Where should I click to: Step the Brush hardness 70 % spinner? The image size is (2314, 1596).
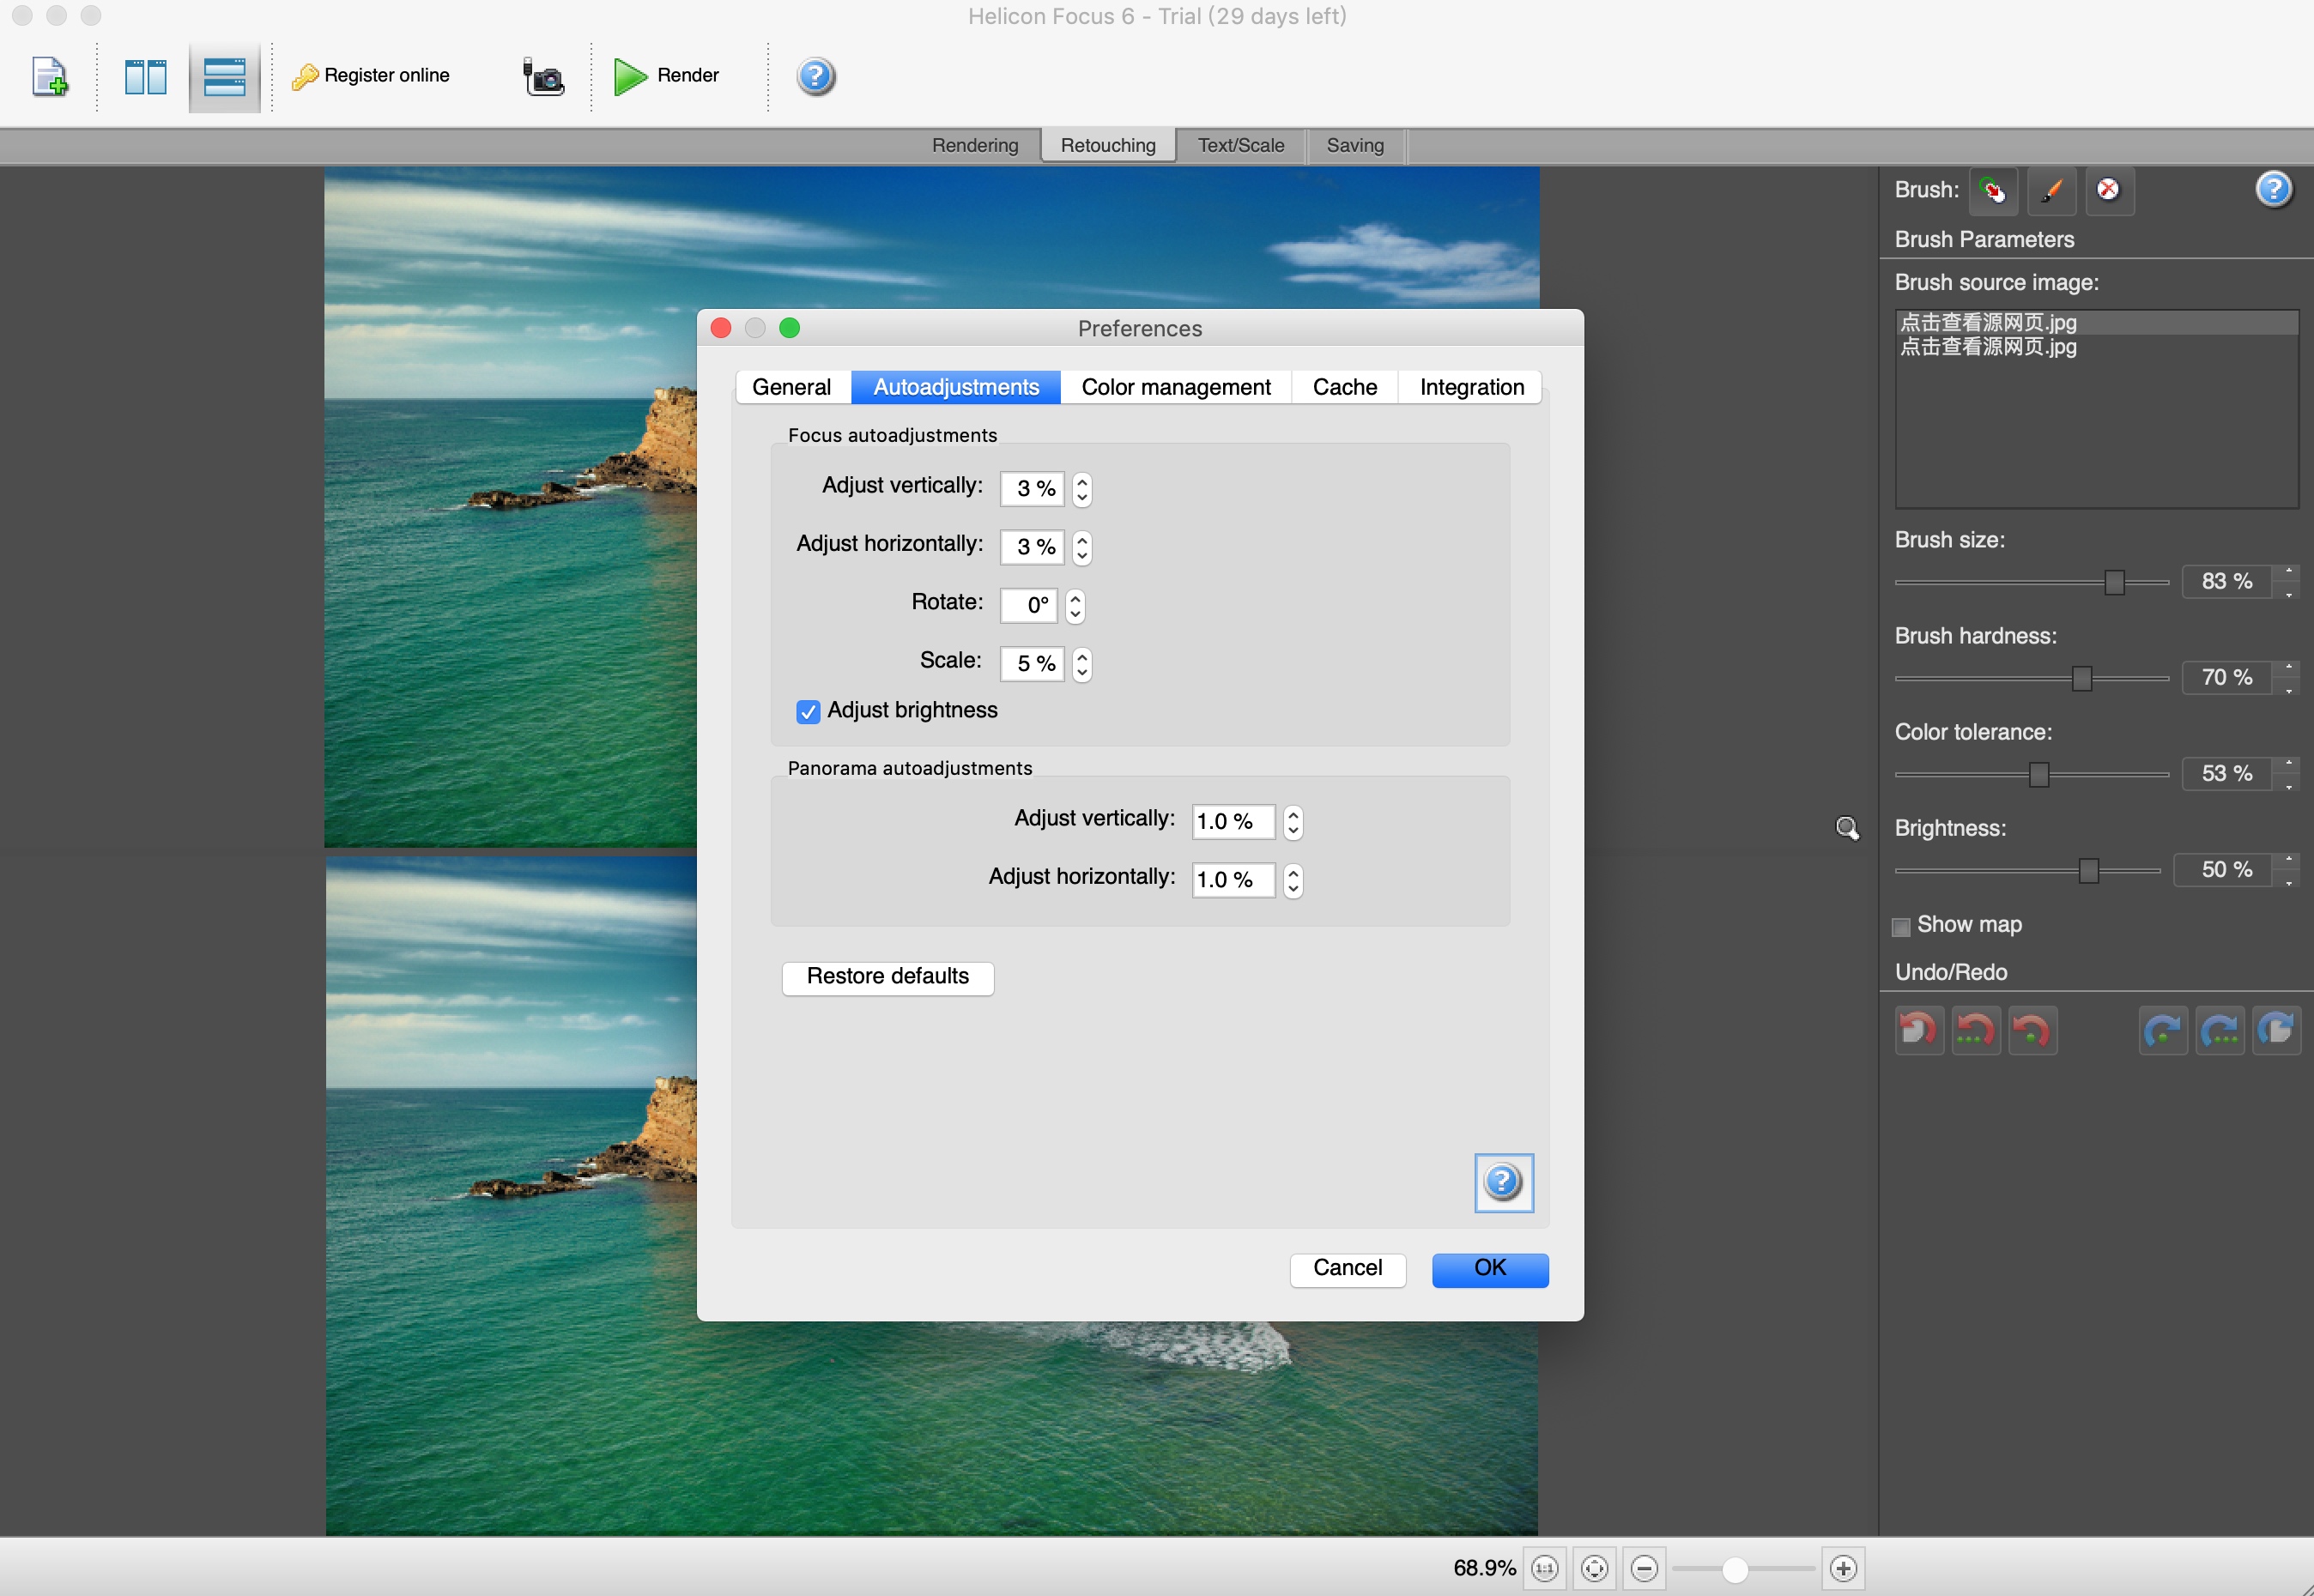pyautogui.click(x=2288, y=678)
